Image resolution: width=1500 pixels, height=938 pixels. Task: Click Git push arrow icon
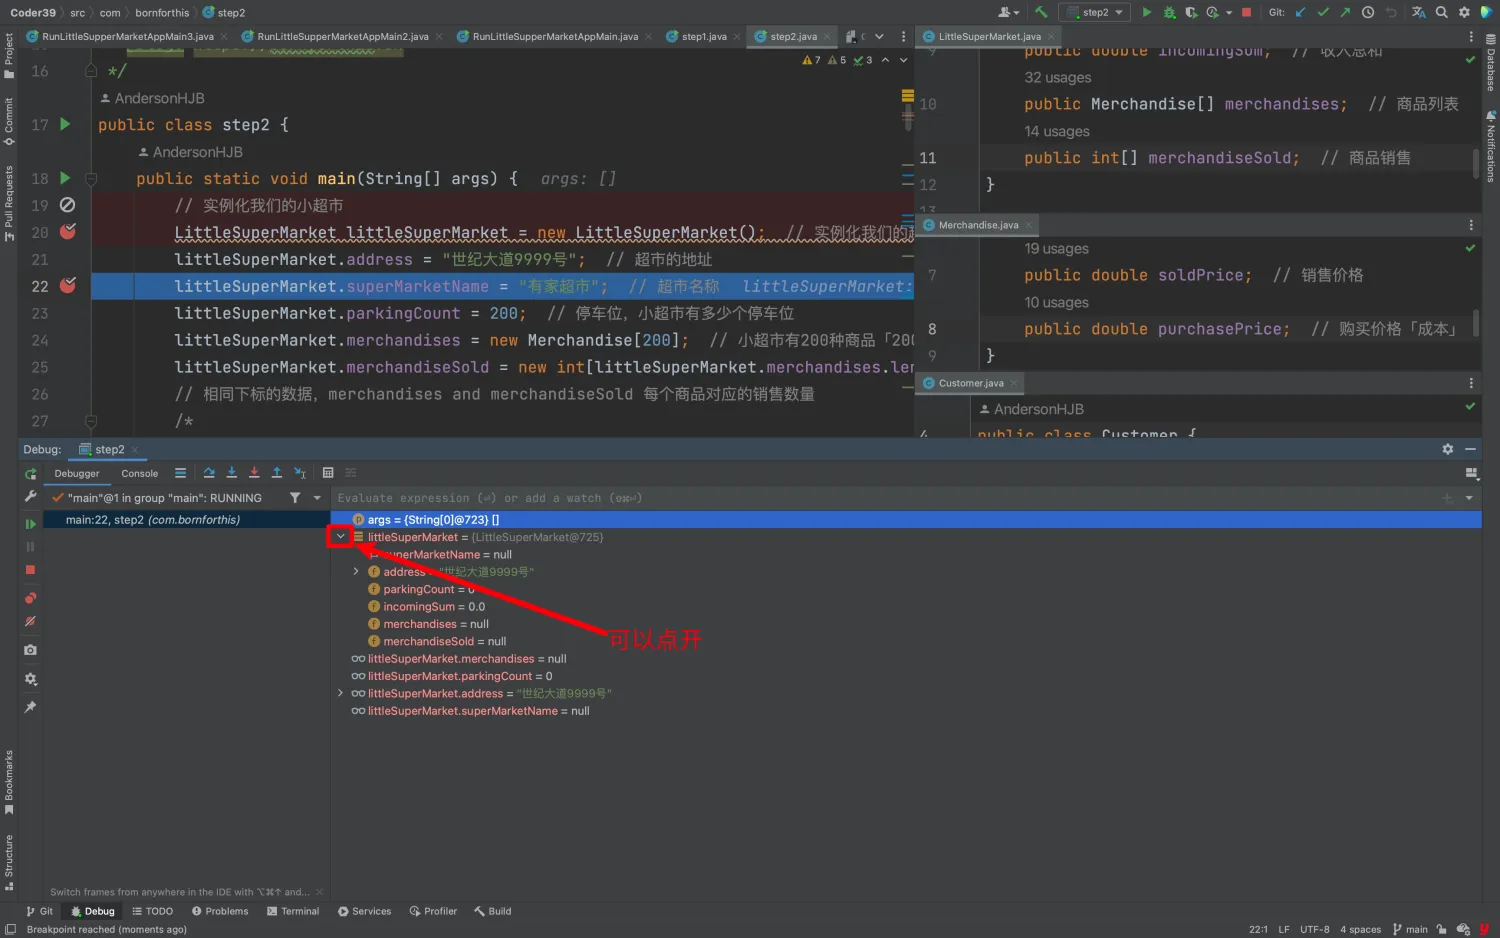coord(1345,12)
